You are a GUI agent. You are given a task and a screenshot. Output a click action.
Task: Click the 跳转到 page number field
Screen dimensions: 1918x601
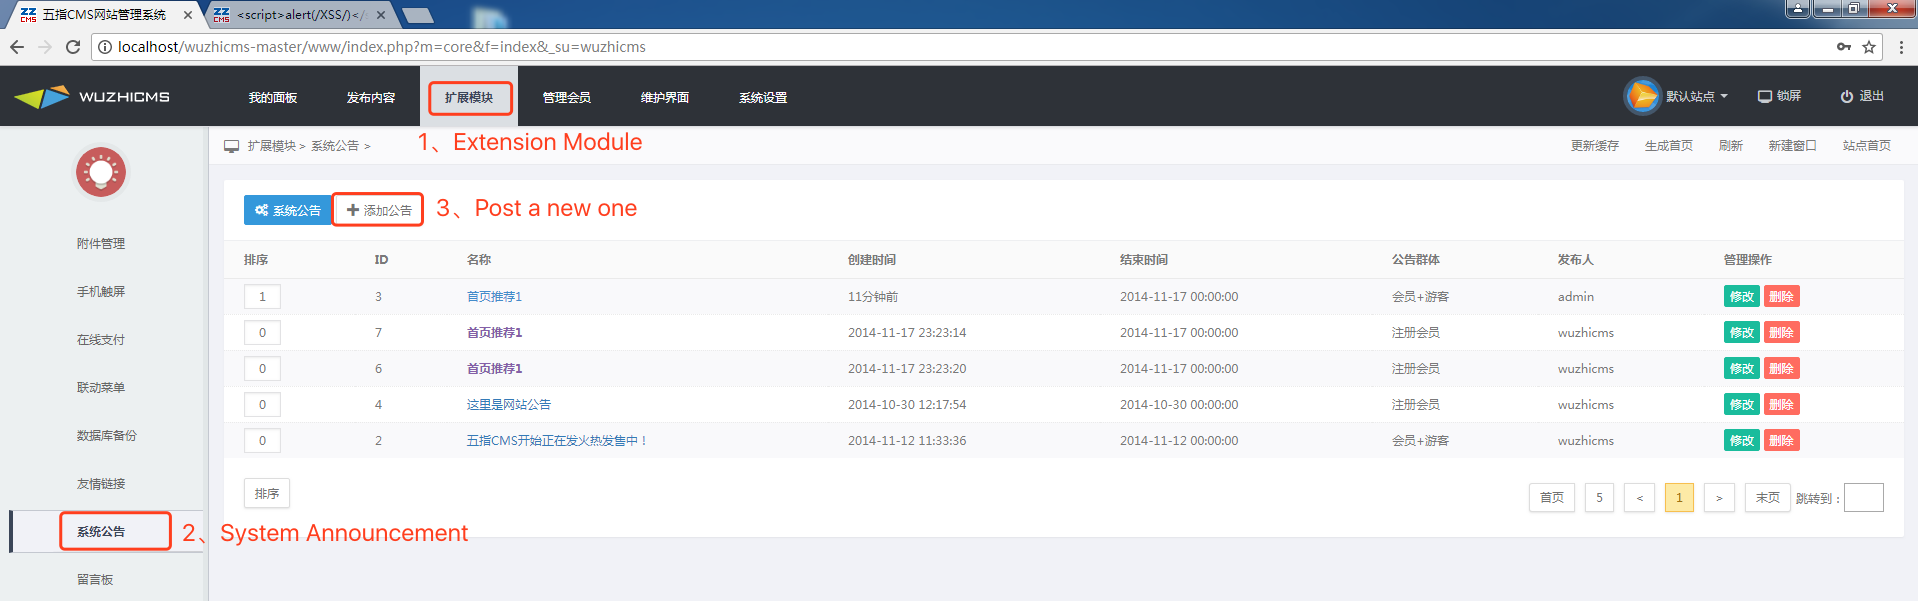[x=1864, y=498]
